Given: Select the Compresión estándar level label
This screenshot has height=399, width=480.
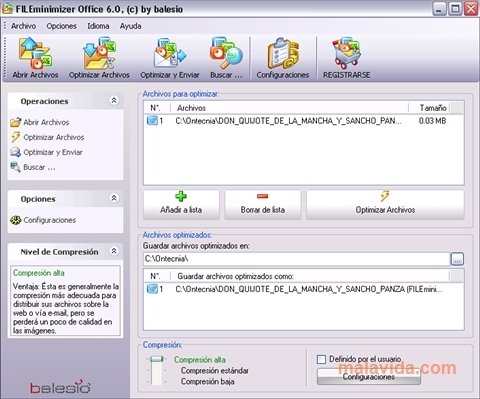Looking at the screenshot, I should pos(215,371).
